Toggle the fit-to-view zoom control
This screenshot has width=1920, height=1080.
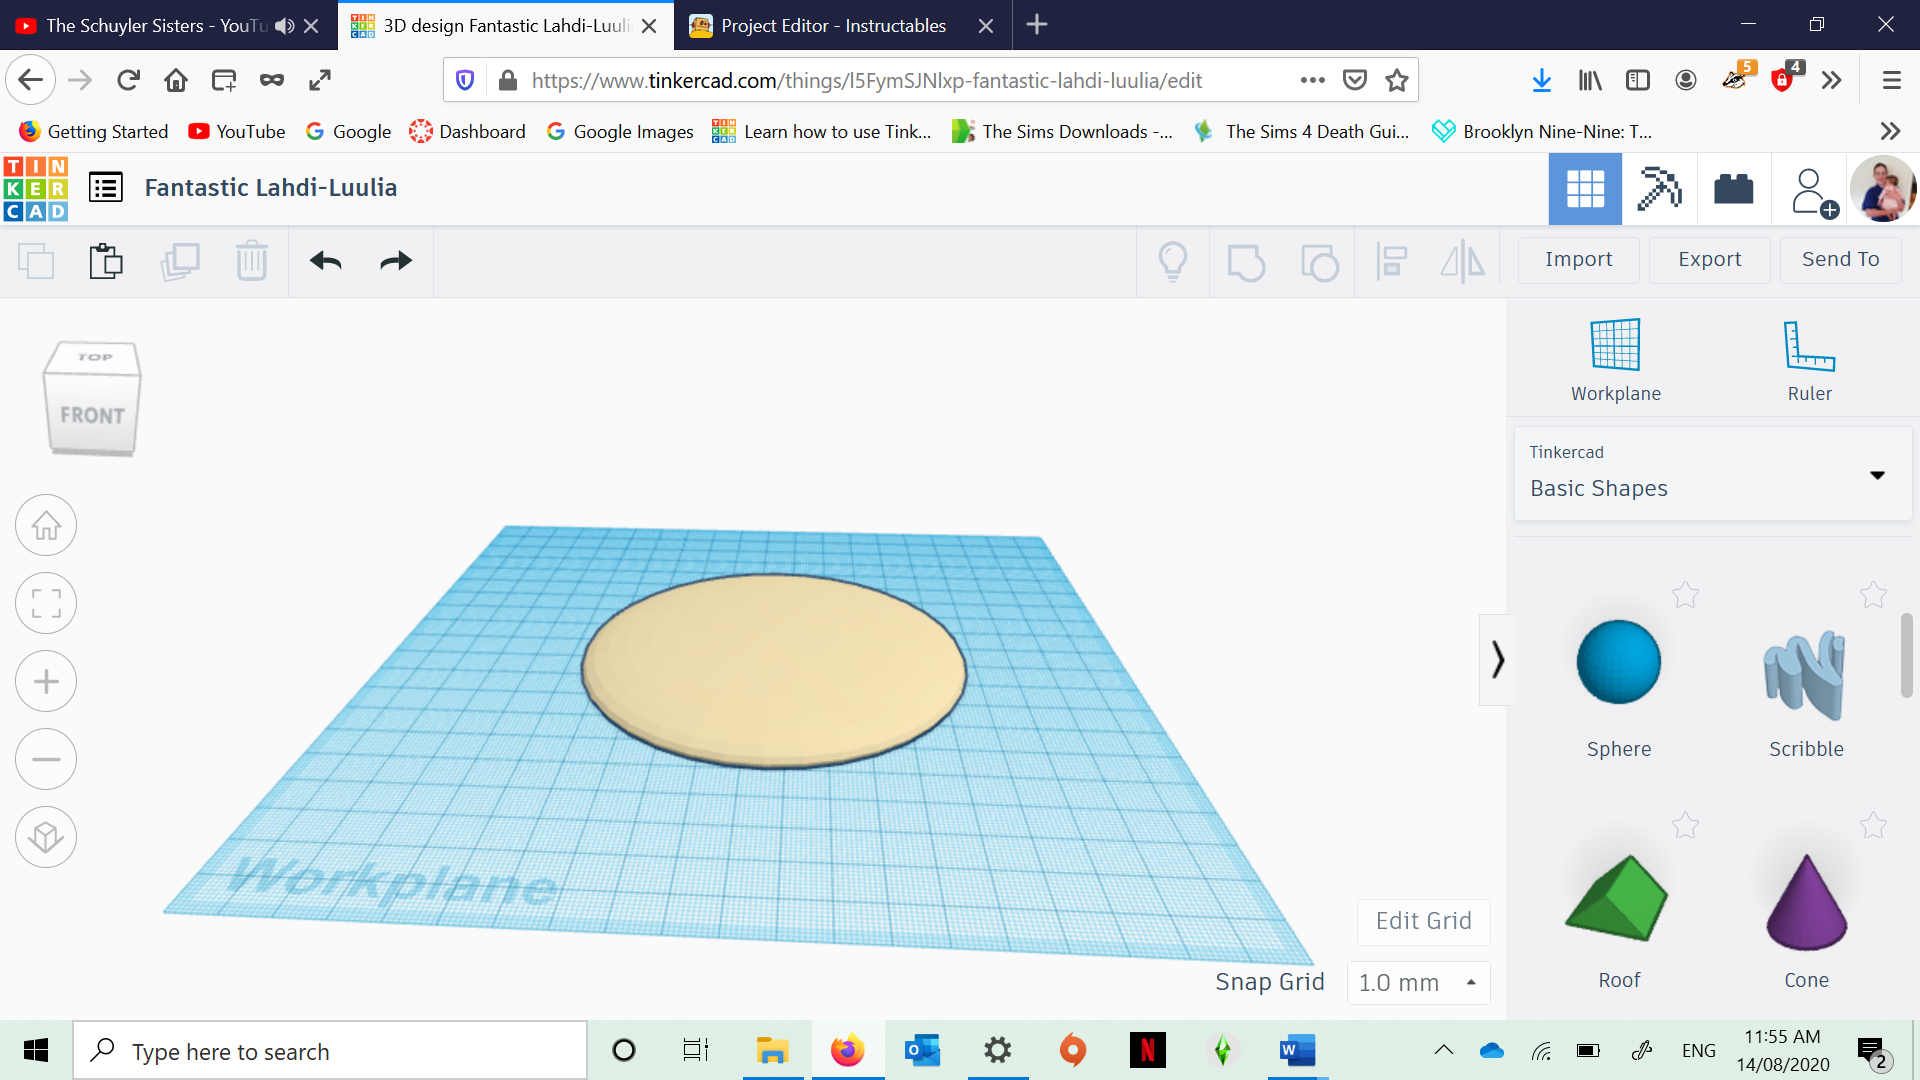[x=45, y=603]
